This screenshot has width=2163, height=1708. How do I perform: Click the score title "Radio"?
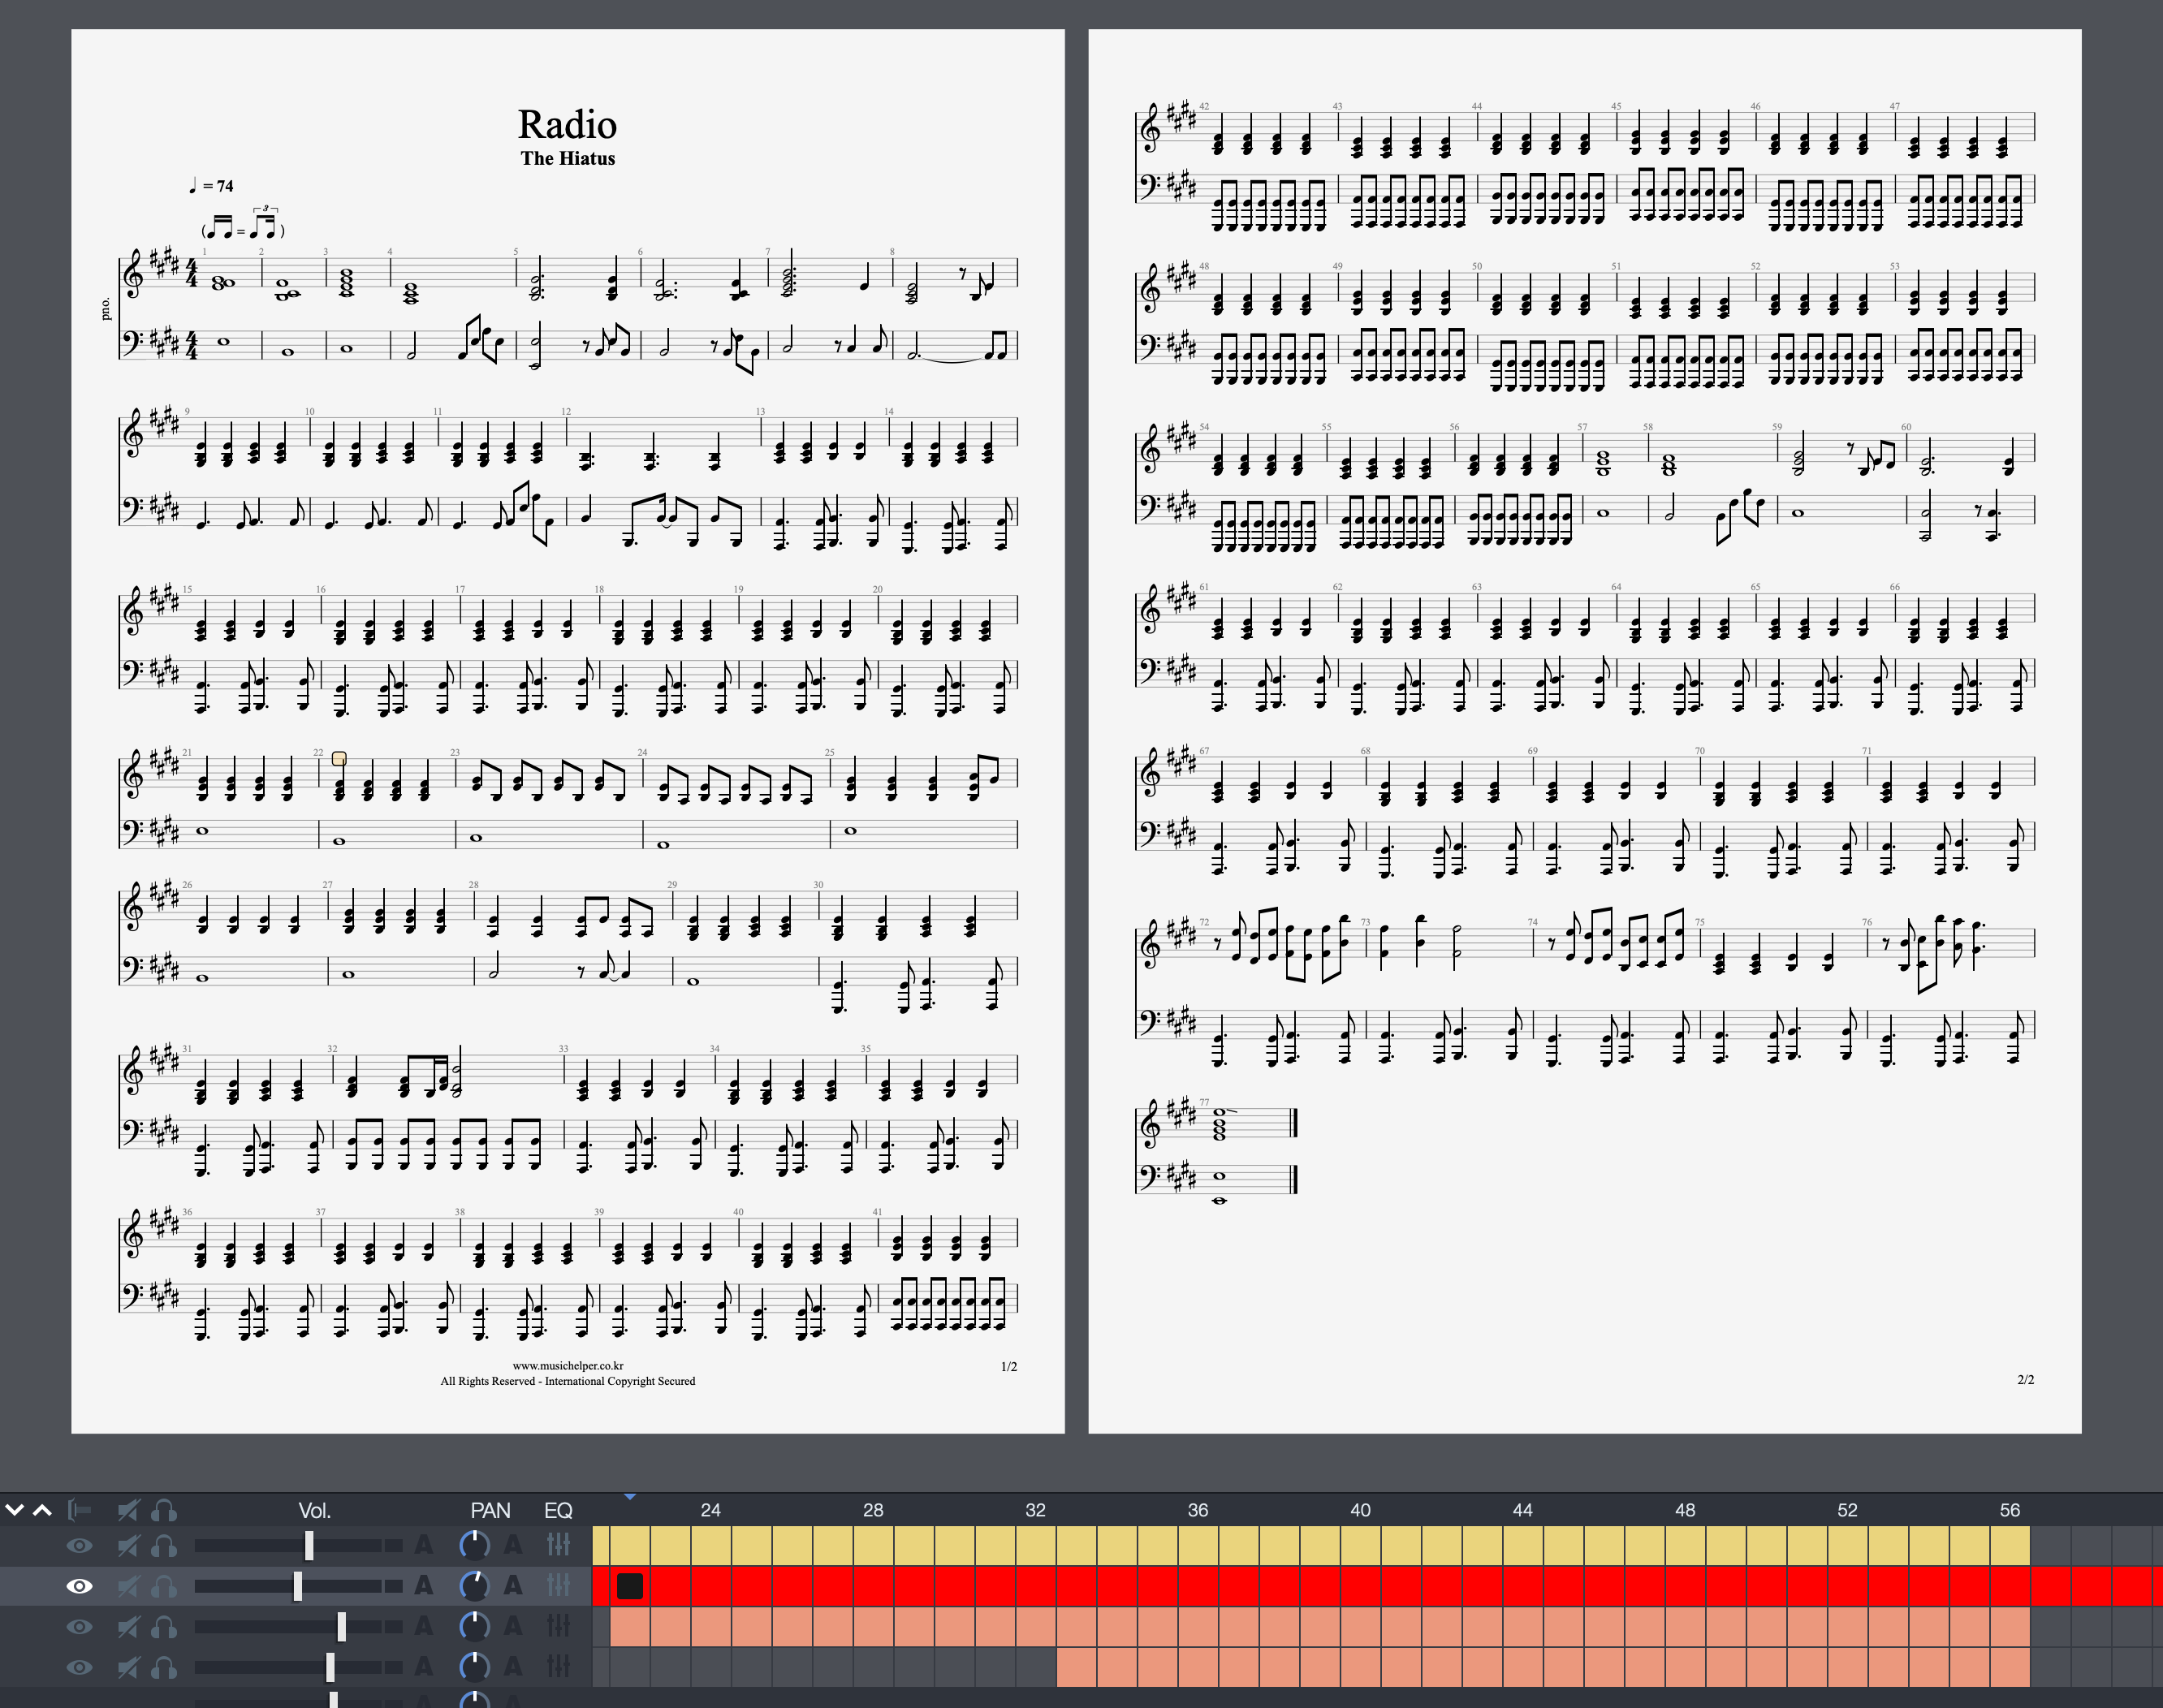pyautogui.click(x=567, y=125)
